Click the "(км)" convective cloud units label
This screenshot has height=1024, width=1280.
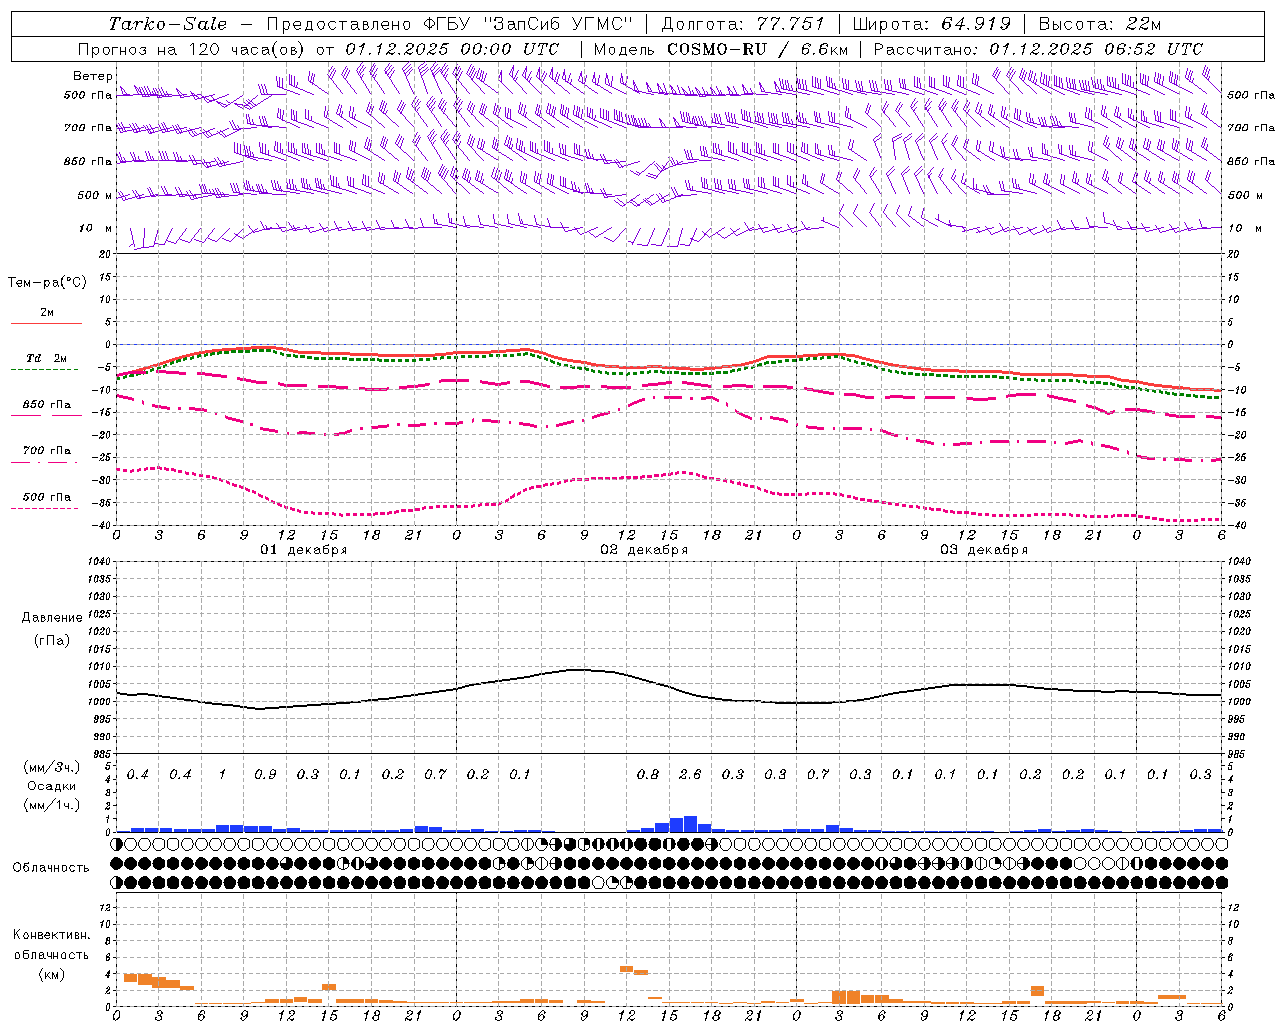(52, 974)
